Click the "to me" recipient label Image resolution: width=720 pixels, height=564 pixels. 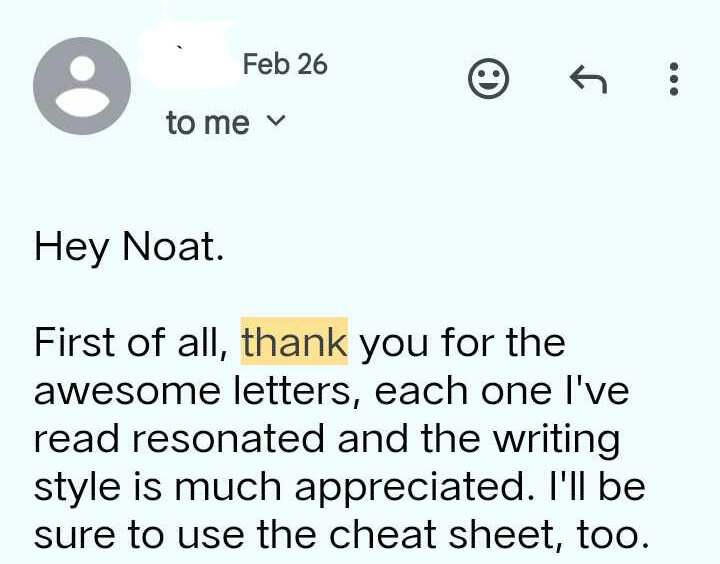tap(207, 123)
